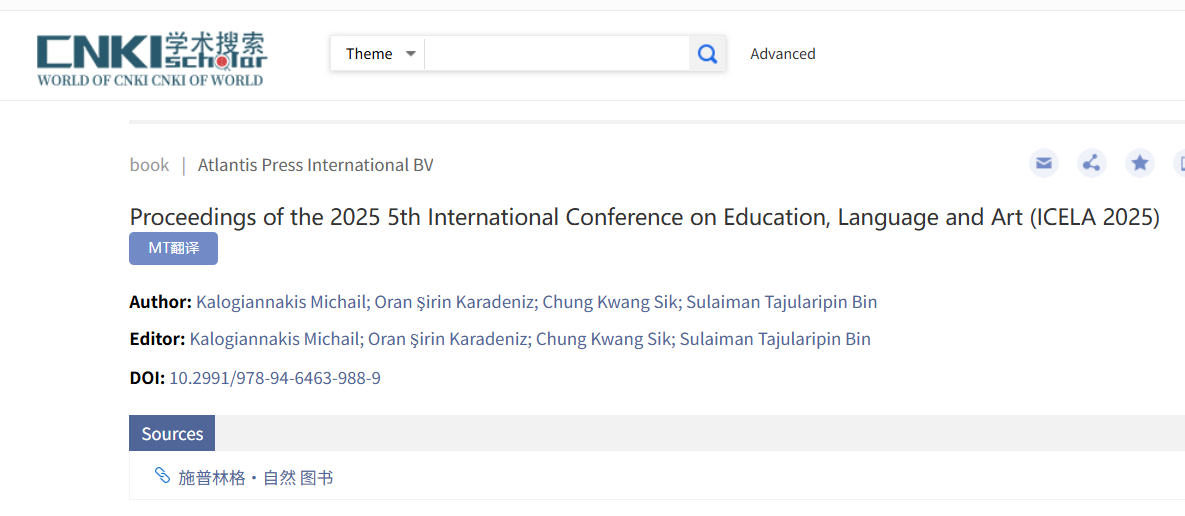The image size is (1185, 516).
Task: Click the CNKI Scholar logo
Action: [x=152, y=59]
